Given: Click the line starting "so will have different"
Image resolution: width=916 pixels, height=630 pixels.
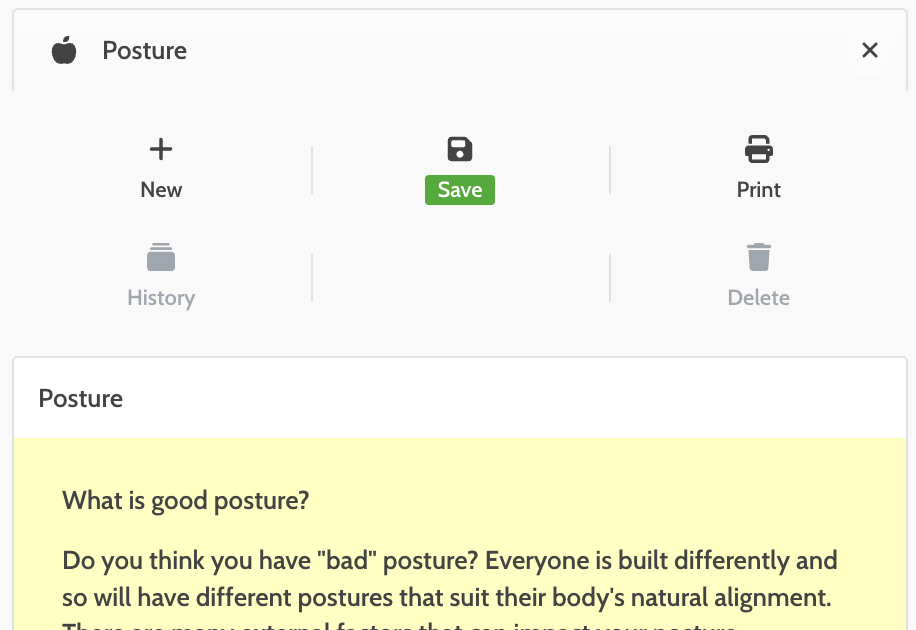Looking at the screenshot, I should pos(445,600).
